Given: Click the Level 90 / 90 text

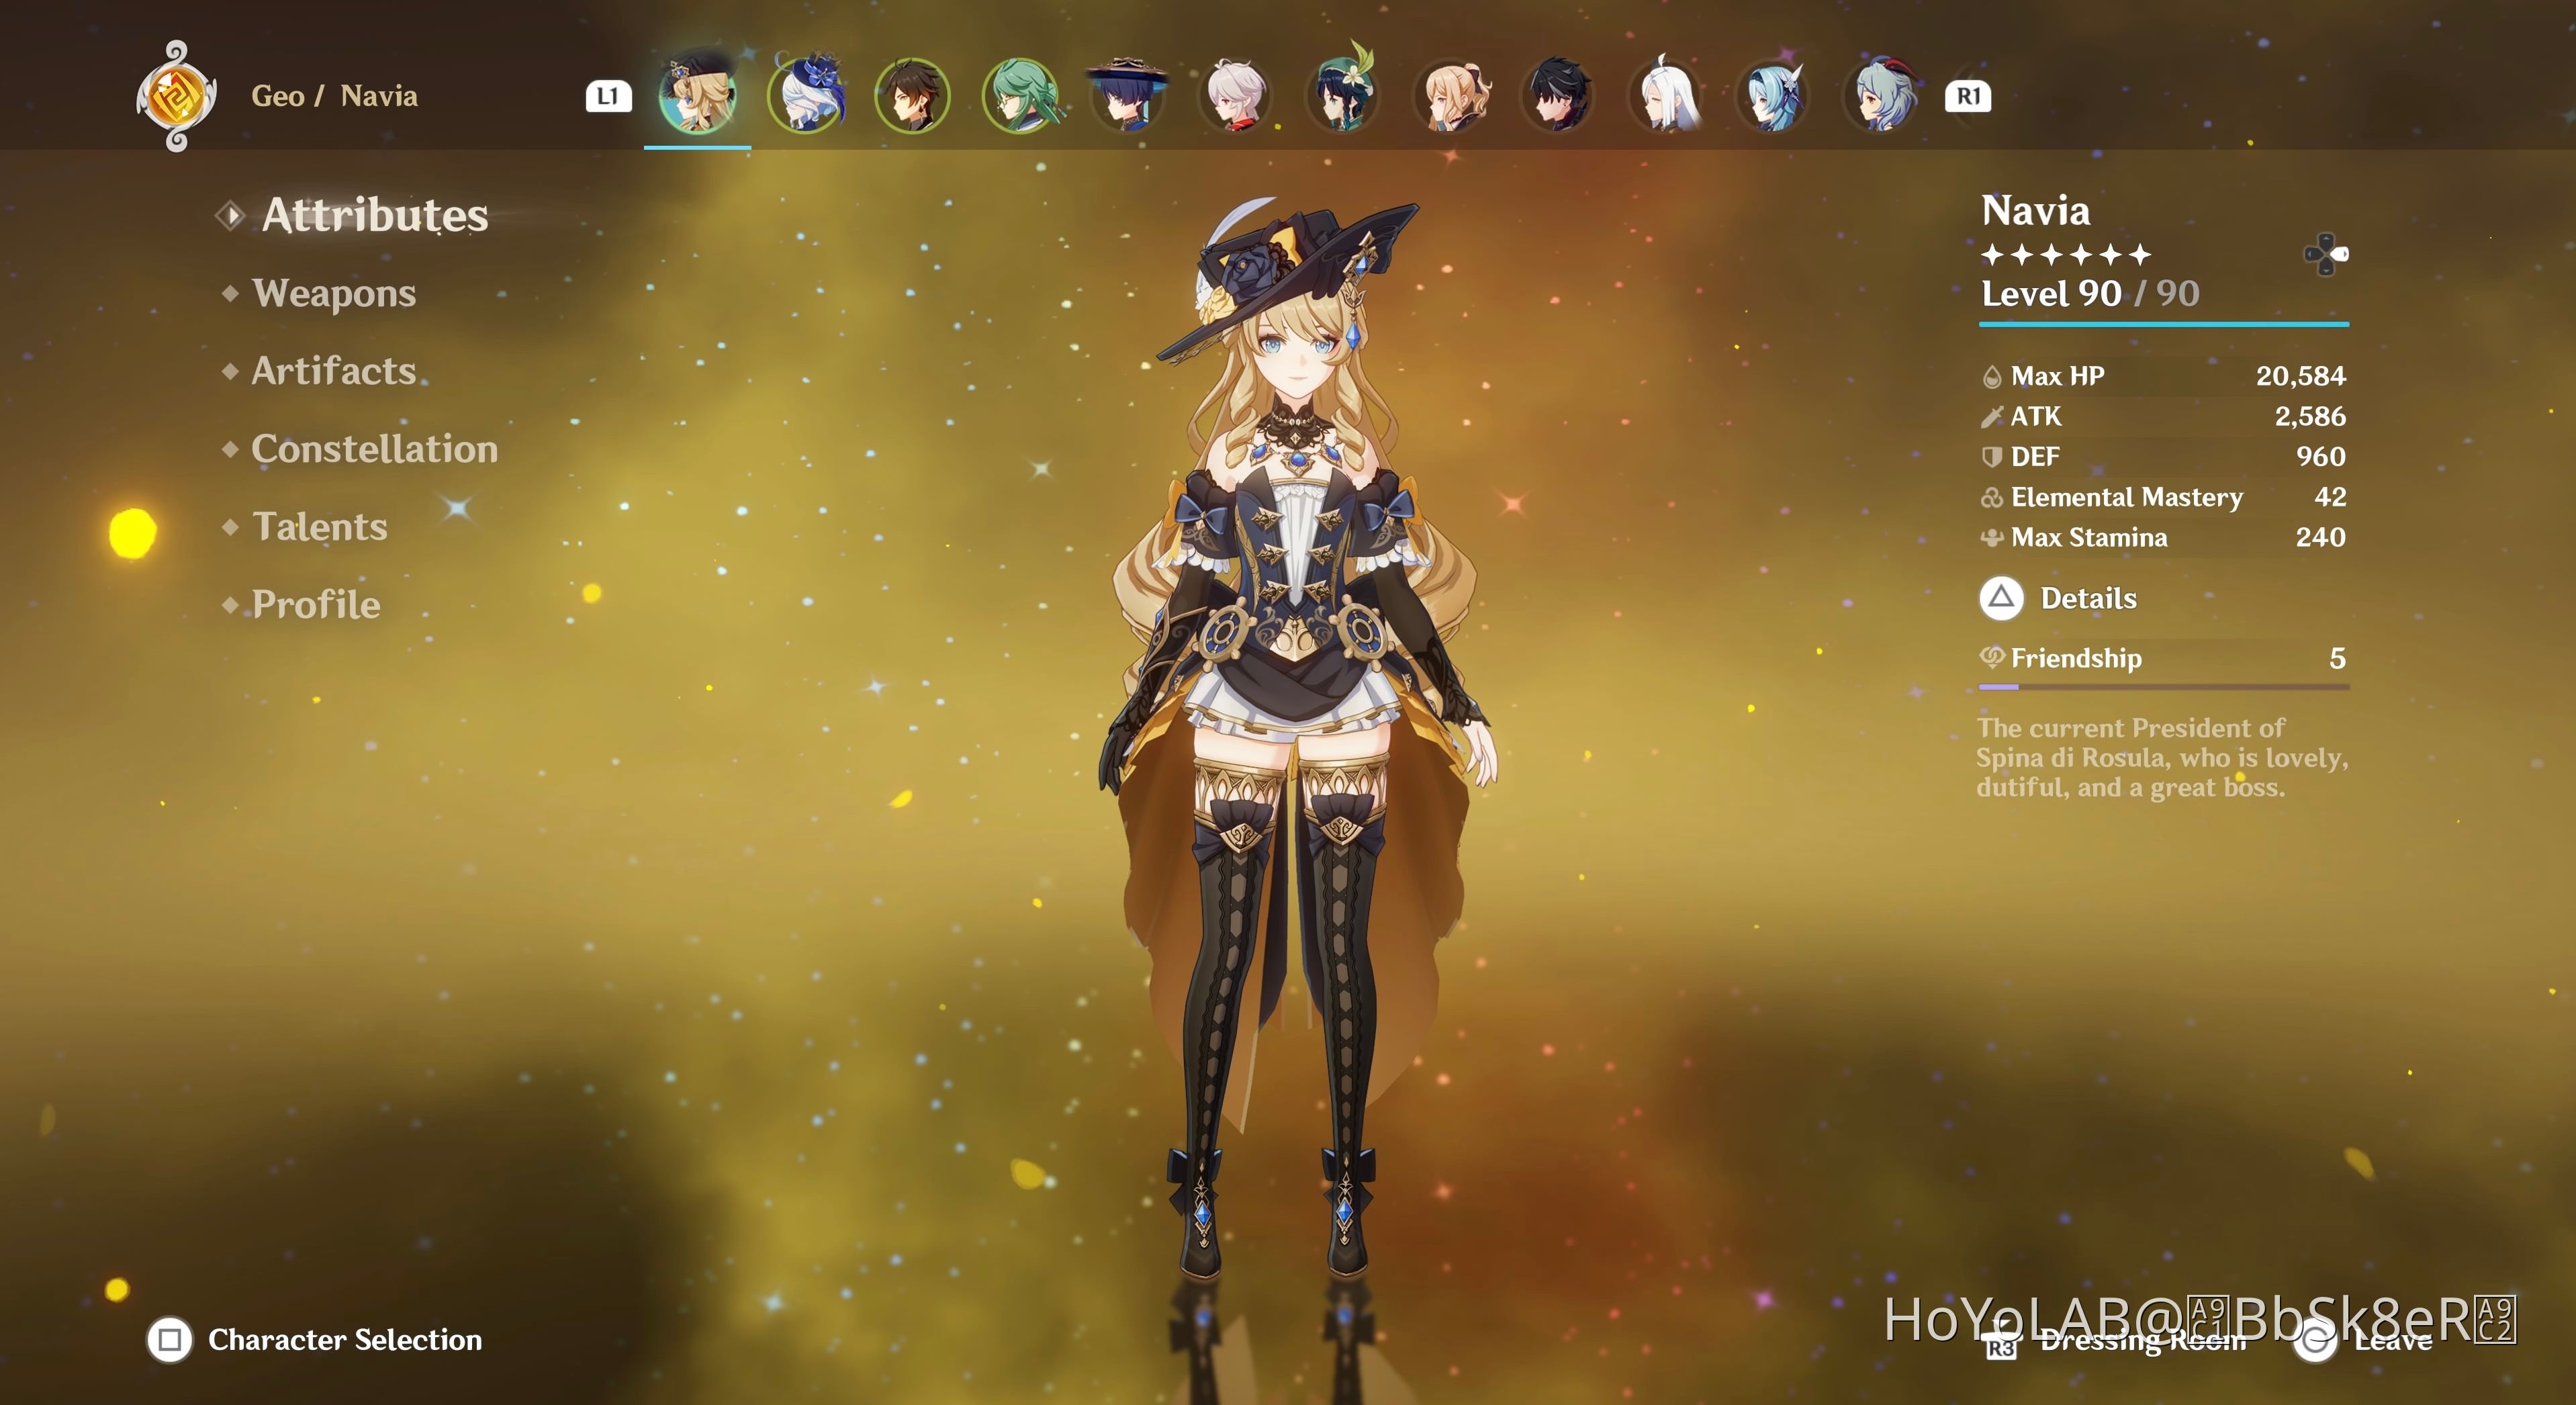Looking at the screenshot, I should click(2090, 293).
